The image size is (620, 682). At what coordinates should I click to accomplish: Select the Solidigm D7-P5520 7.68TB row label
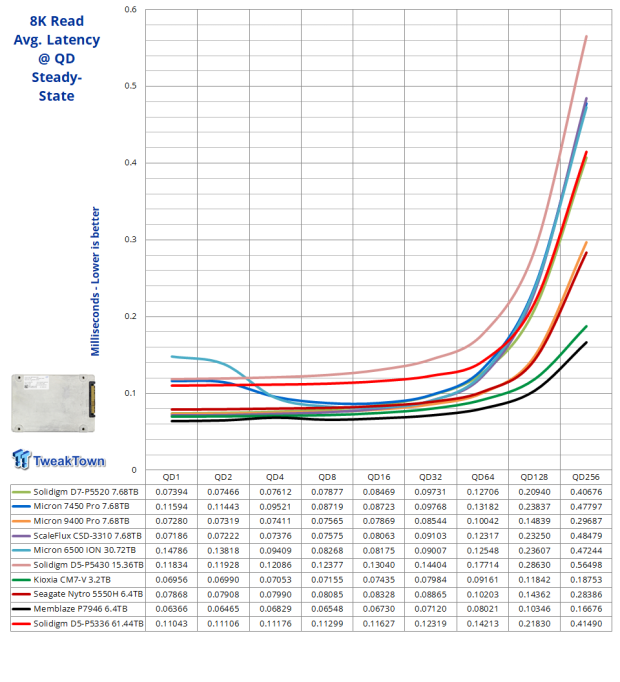[x=86, y=492]
